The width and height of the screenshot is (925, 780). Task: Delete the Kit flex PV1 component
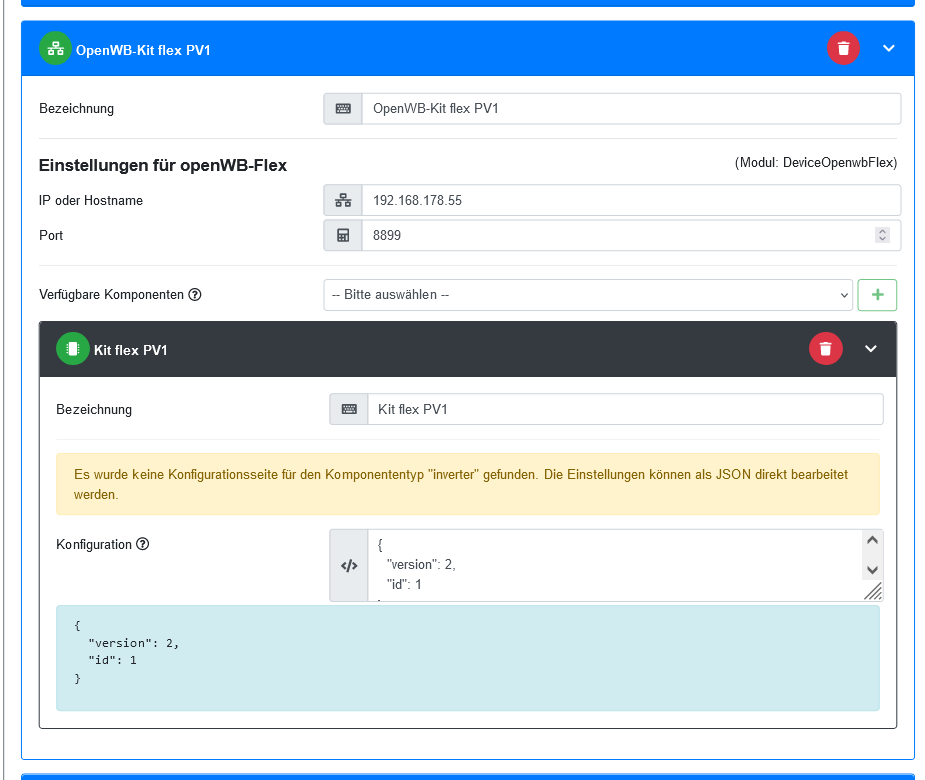click(825, 349)
